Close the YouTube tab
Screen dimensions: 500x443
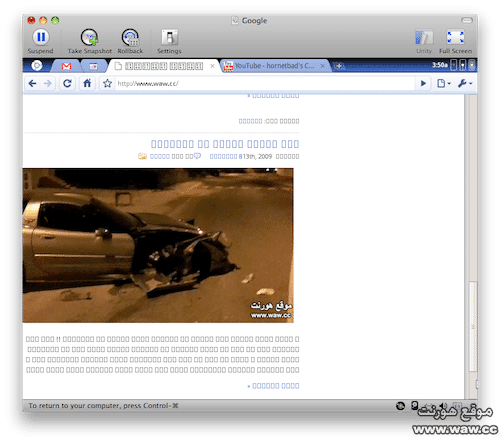[x=322, y=66]
